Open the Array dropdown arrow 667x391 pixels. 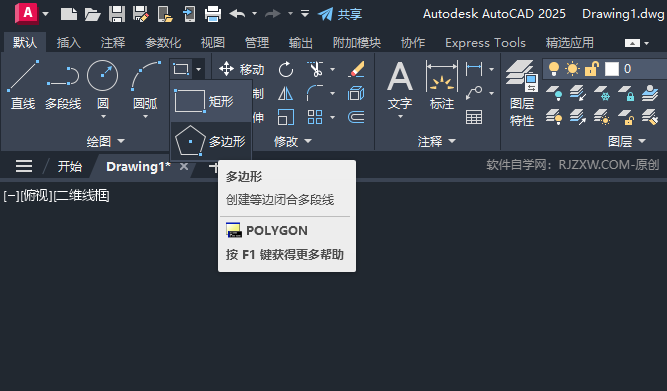332,117
